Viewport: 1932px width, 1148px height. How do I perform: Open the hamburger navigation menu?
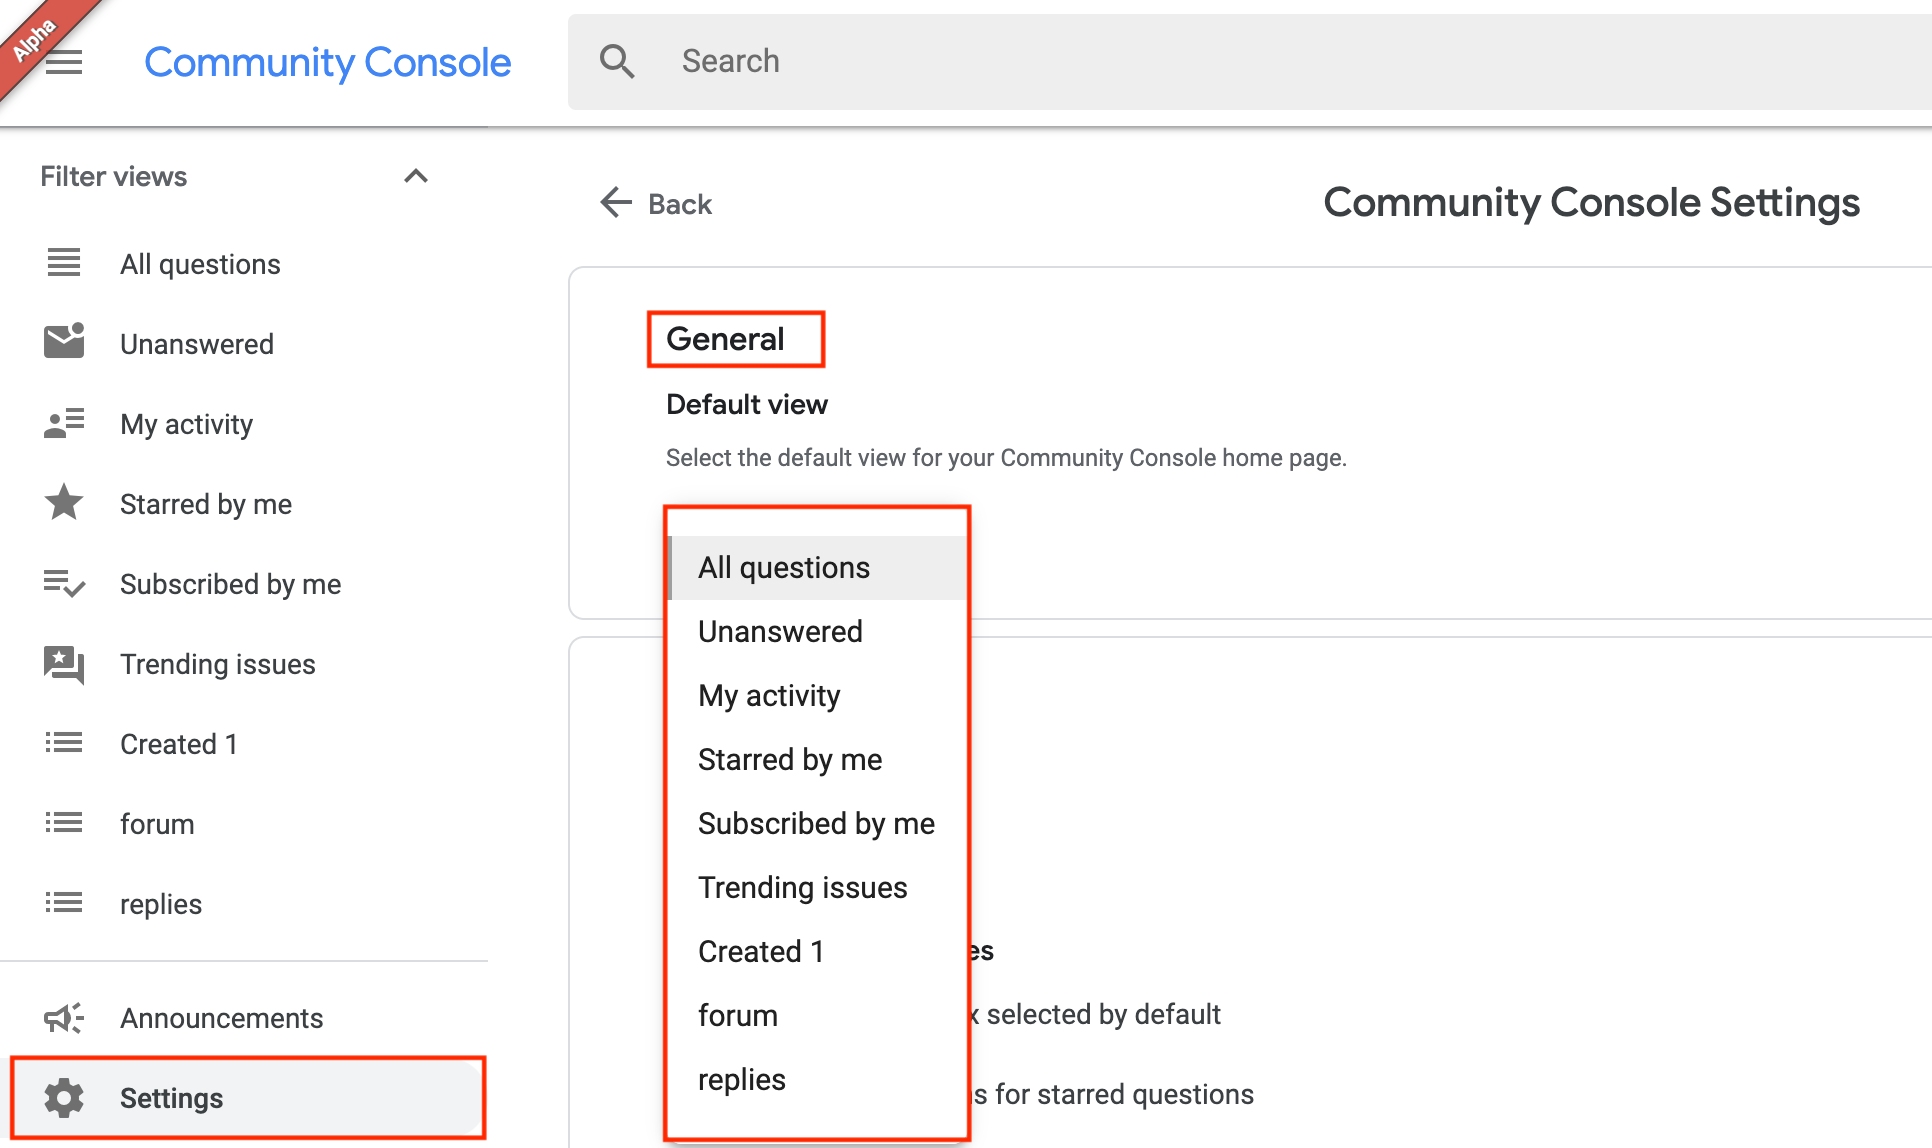pos(64,62)
